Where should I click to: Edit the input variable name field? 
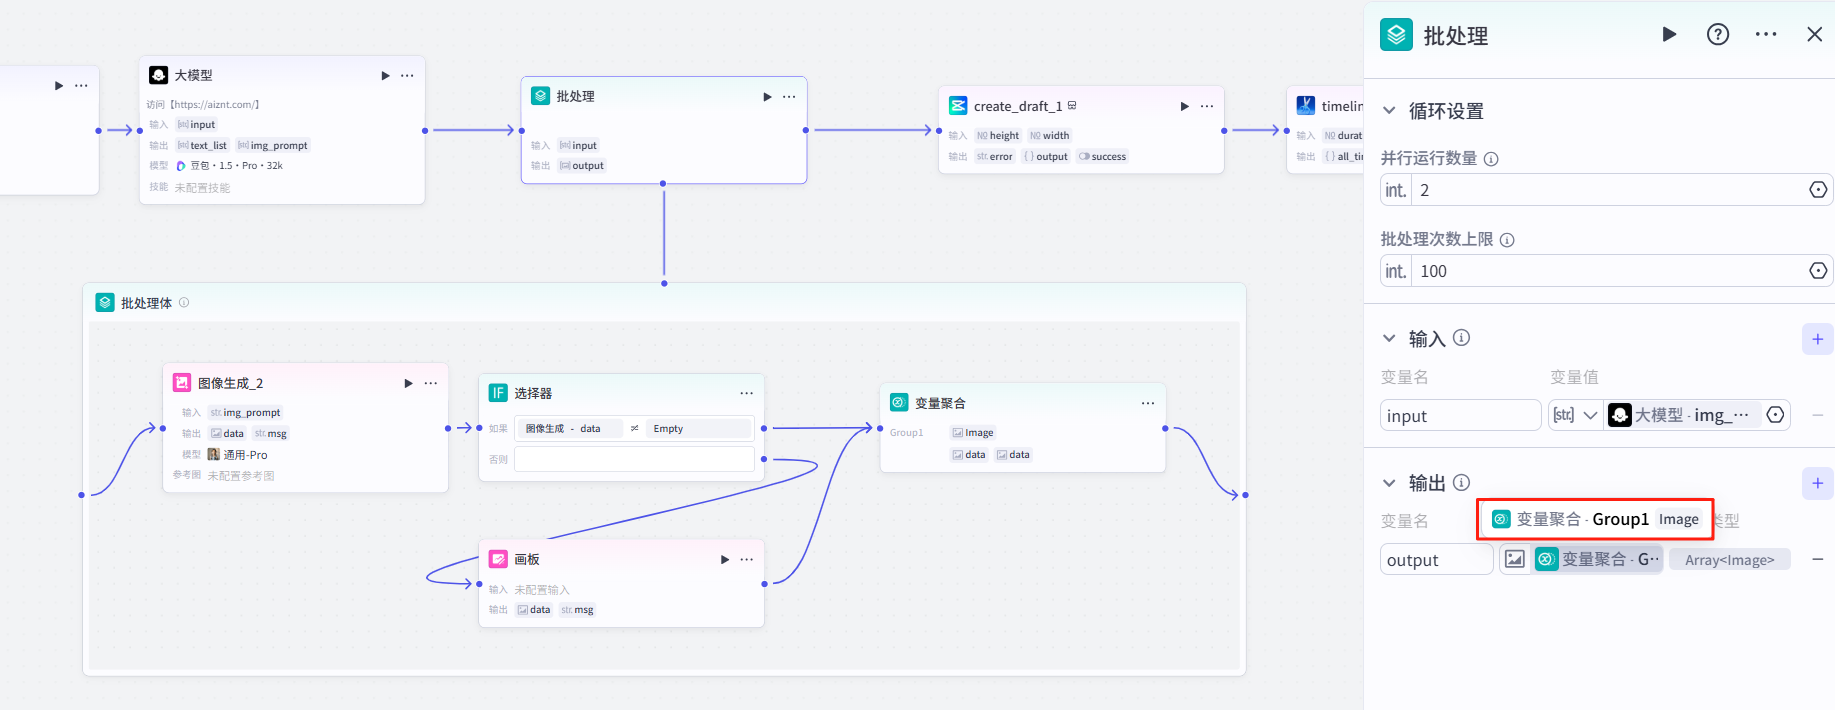coord(1461,415)
